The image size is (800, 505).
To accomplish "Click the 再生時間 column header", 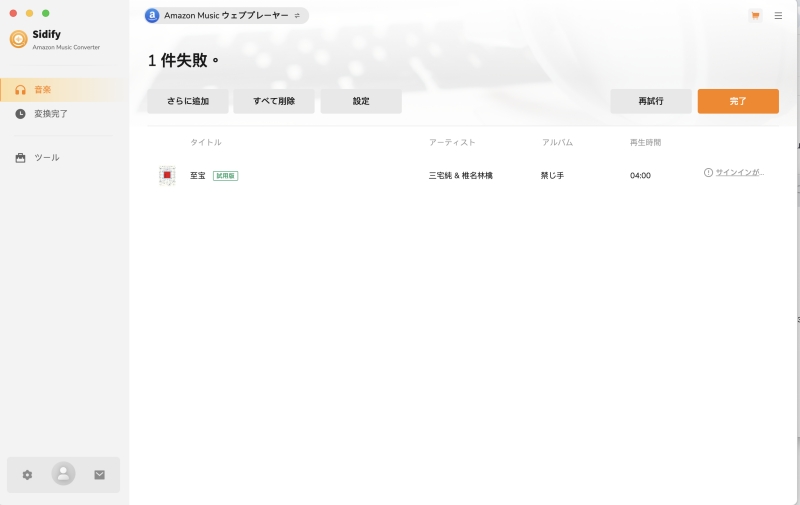I will pos(645,142).
